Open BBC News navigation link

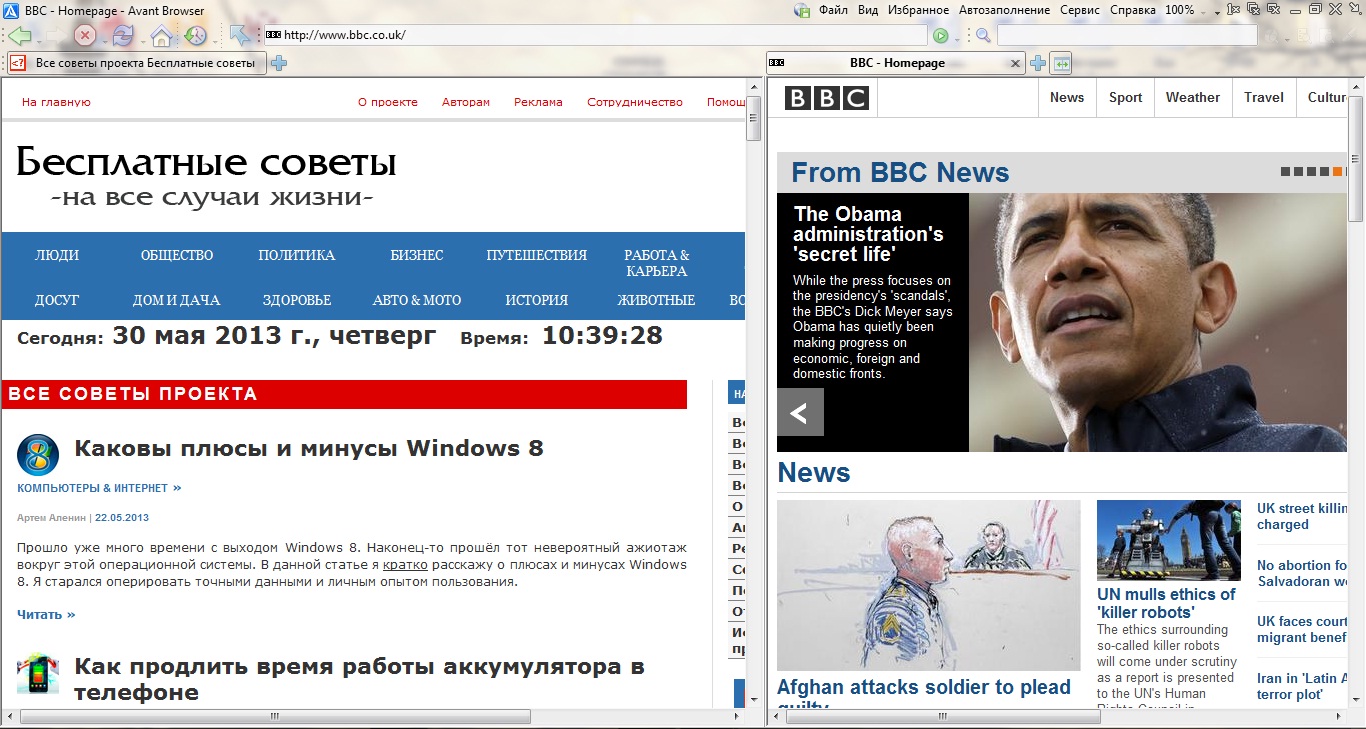click(x=1067, y=98)
